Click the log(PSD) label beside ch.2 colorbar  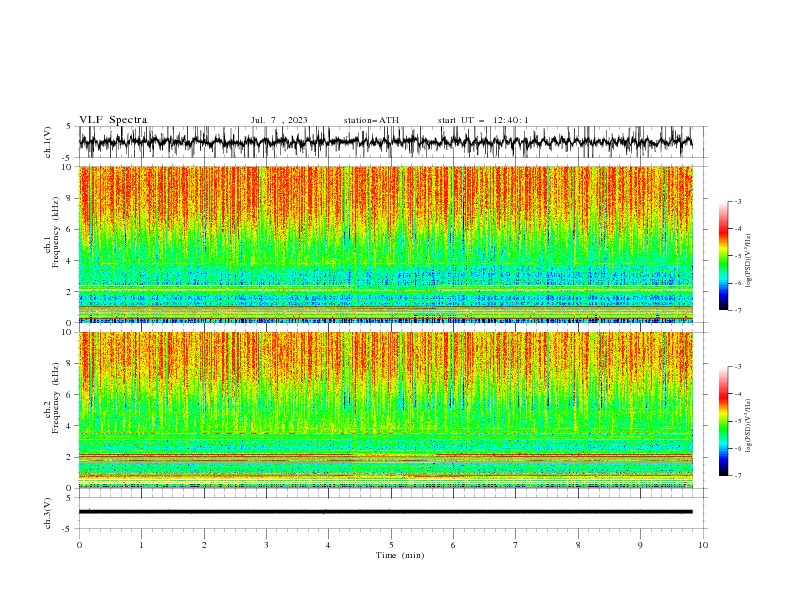tap(749, 425)
